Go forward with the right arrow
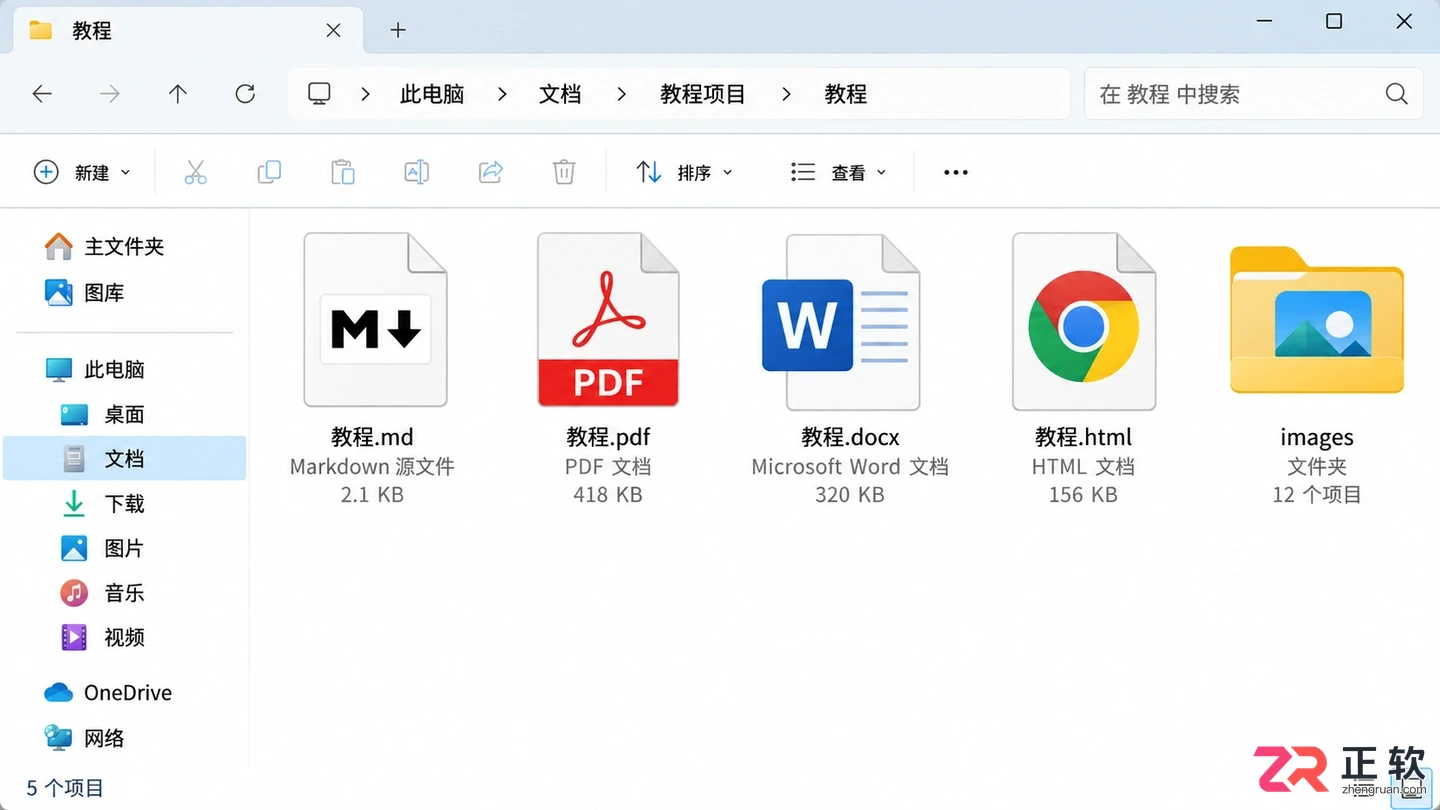Image resolution: width=1440 pixels, height=810 pixels. (110, 94)
